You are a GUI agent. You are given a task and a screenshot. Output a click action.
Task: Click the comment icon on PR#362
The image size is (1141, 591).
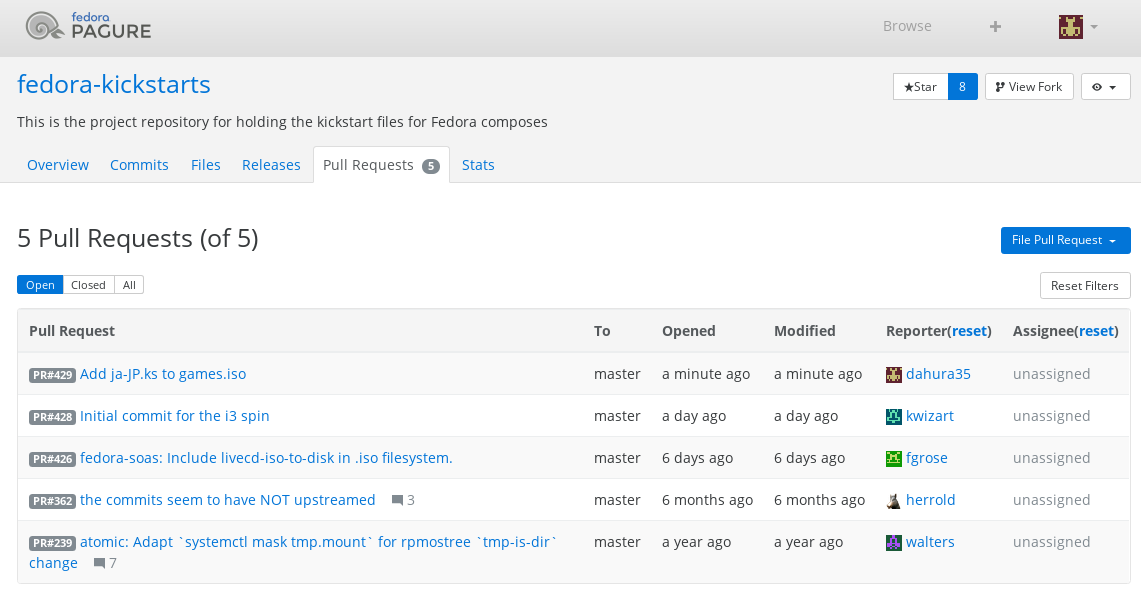coord(397,501)
